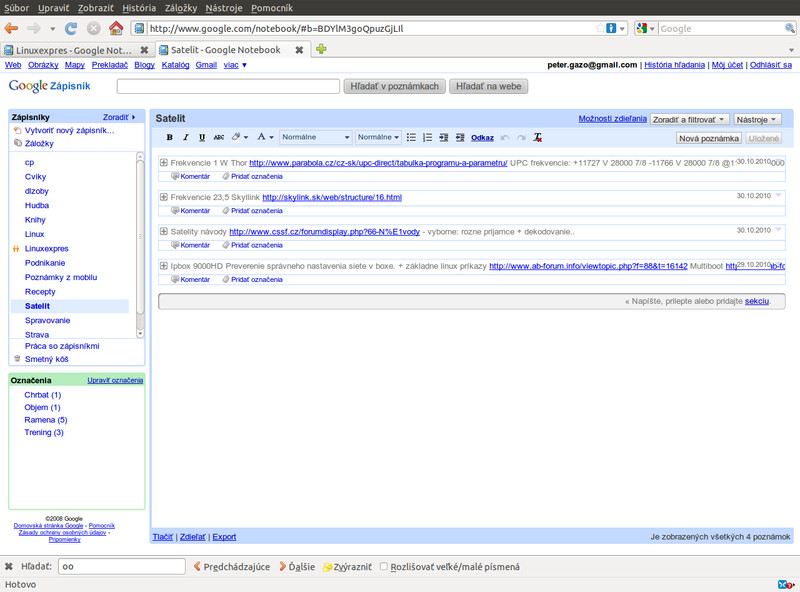Open the Zobraziť menu
The height and width of the screenshot is (592, 800).
(95, 8)
